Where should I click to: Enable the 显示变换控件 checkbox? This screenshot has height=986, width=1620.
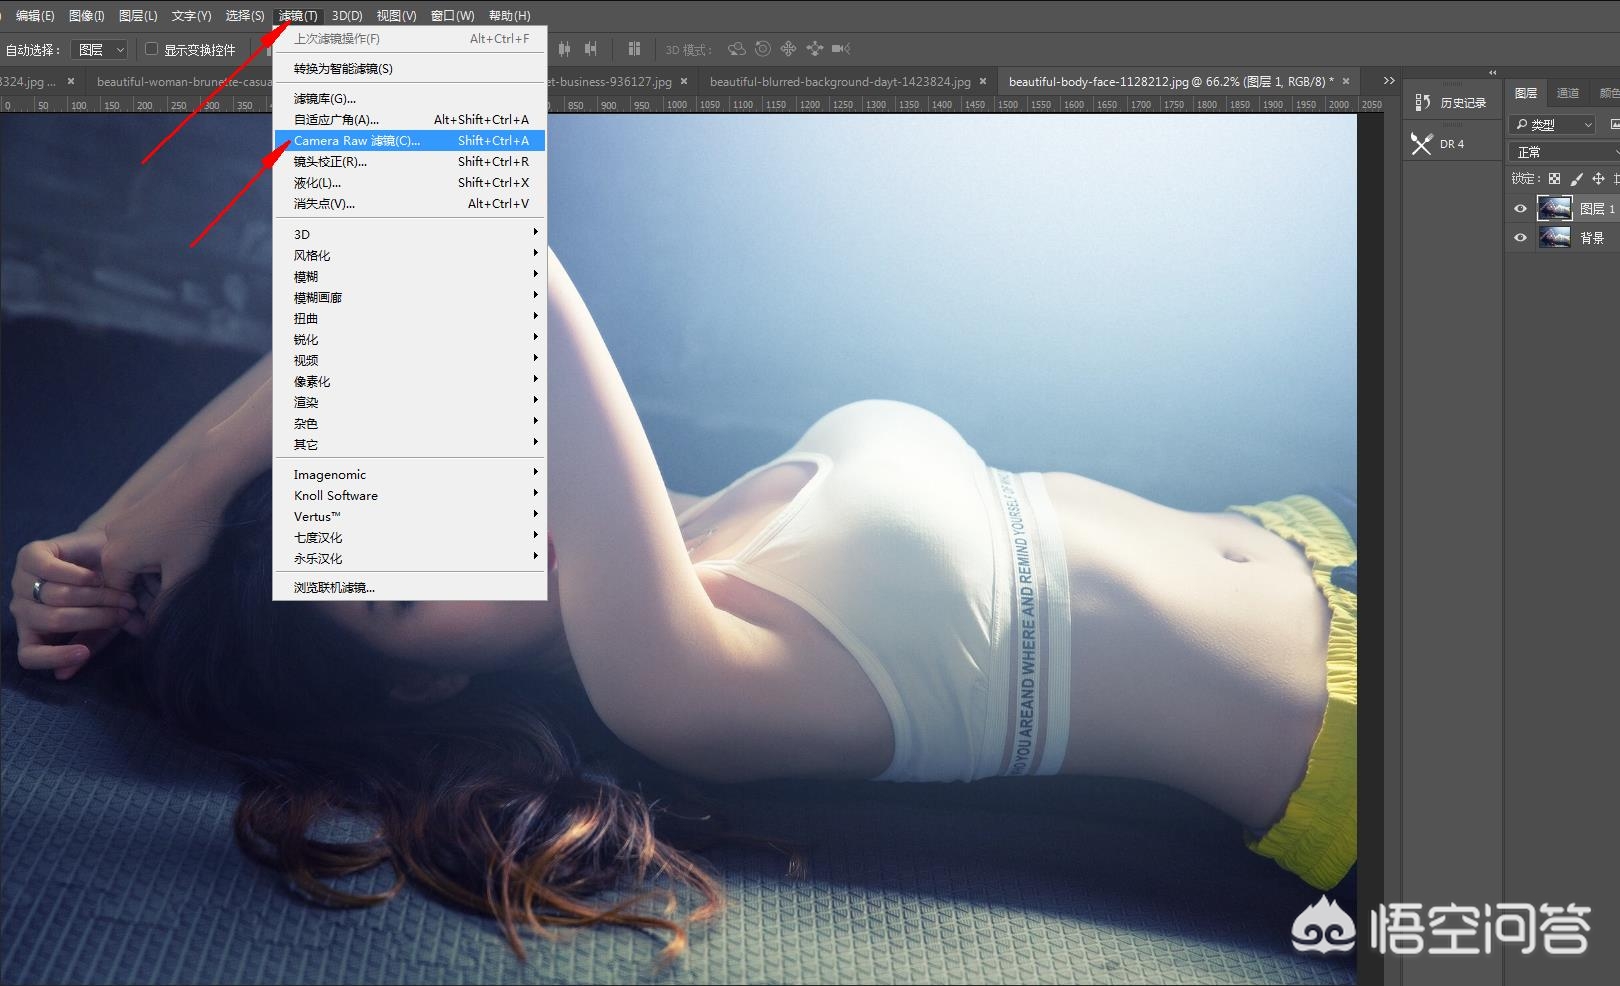152,49
